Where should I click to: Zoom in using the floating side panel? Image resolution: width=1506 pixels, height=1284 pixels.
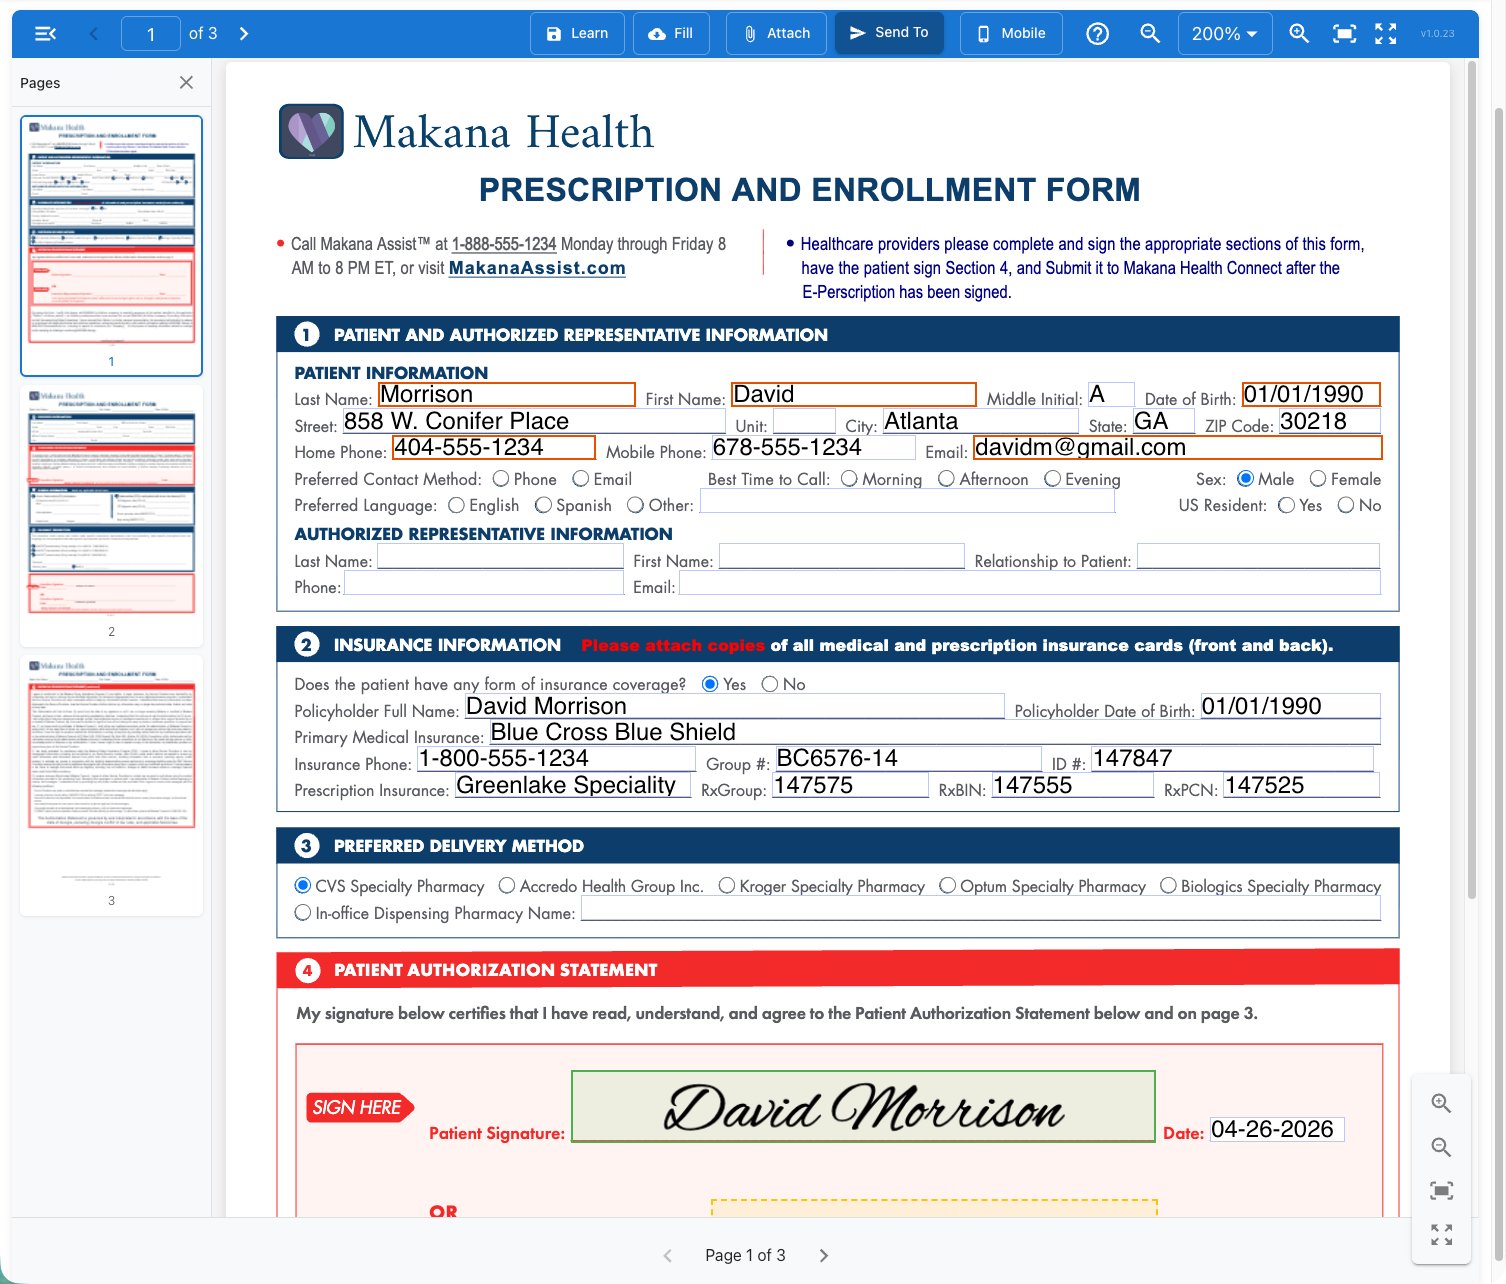pyautogui.click(x=1441, y=1103)
